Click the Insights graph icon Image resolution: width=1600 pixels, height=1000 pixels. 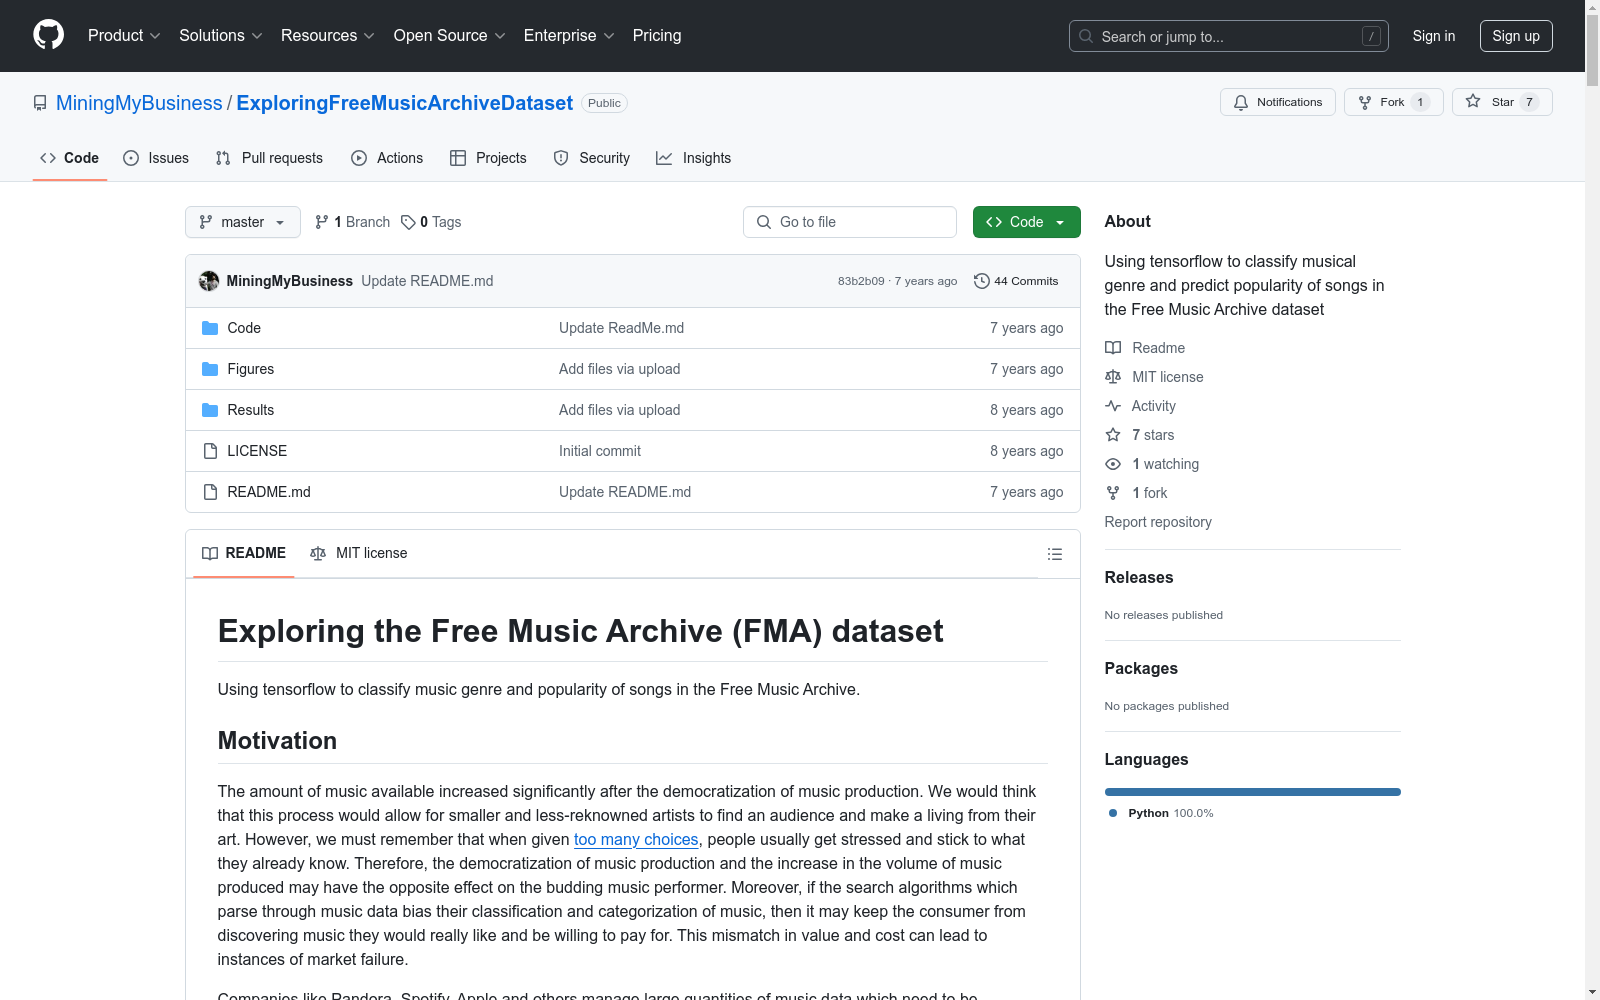[664, 158]
